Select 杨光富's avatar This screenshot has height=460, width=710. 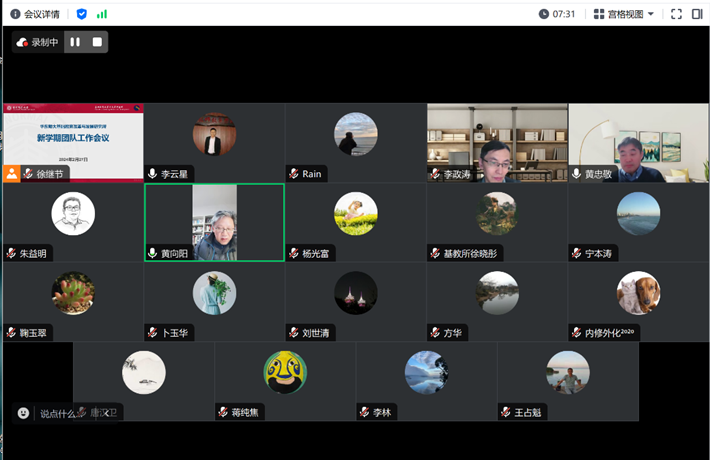pos(355,214)
